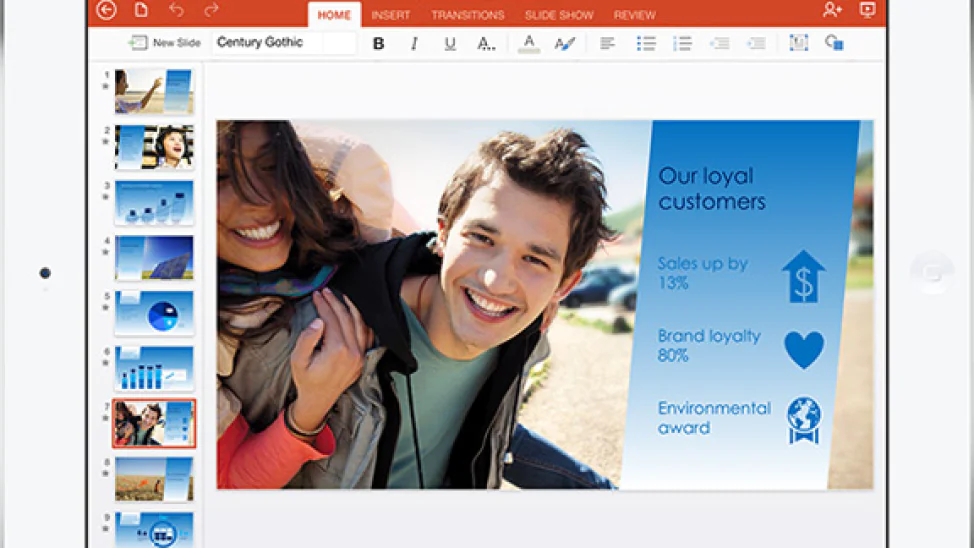Select the globe award ribbon graphic
Screen dimensions: 974x548
coord(804,421)
